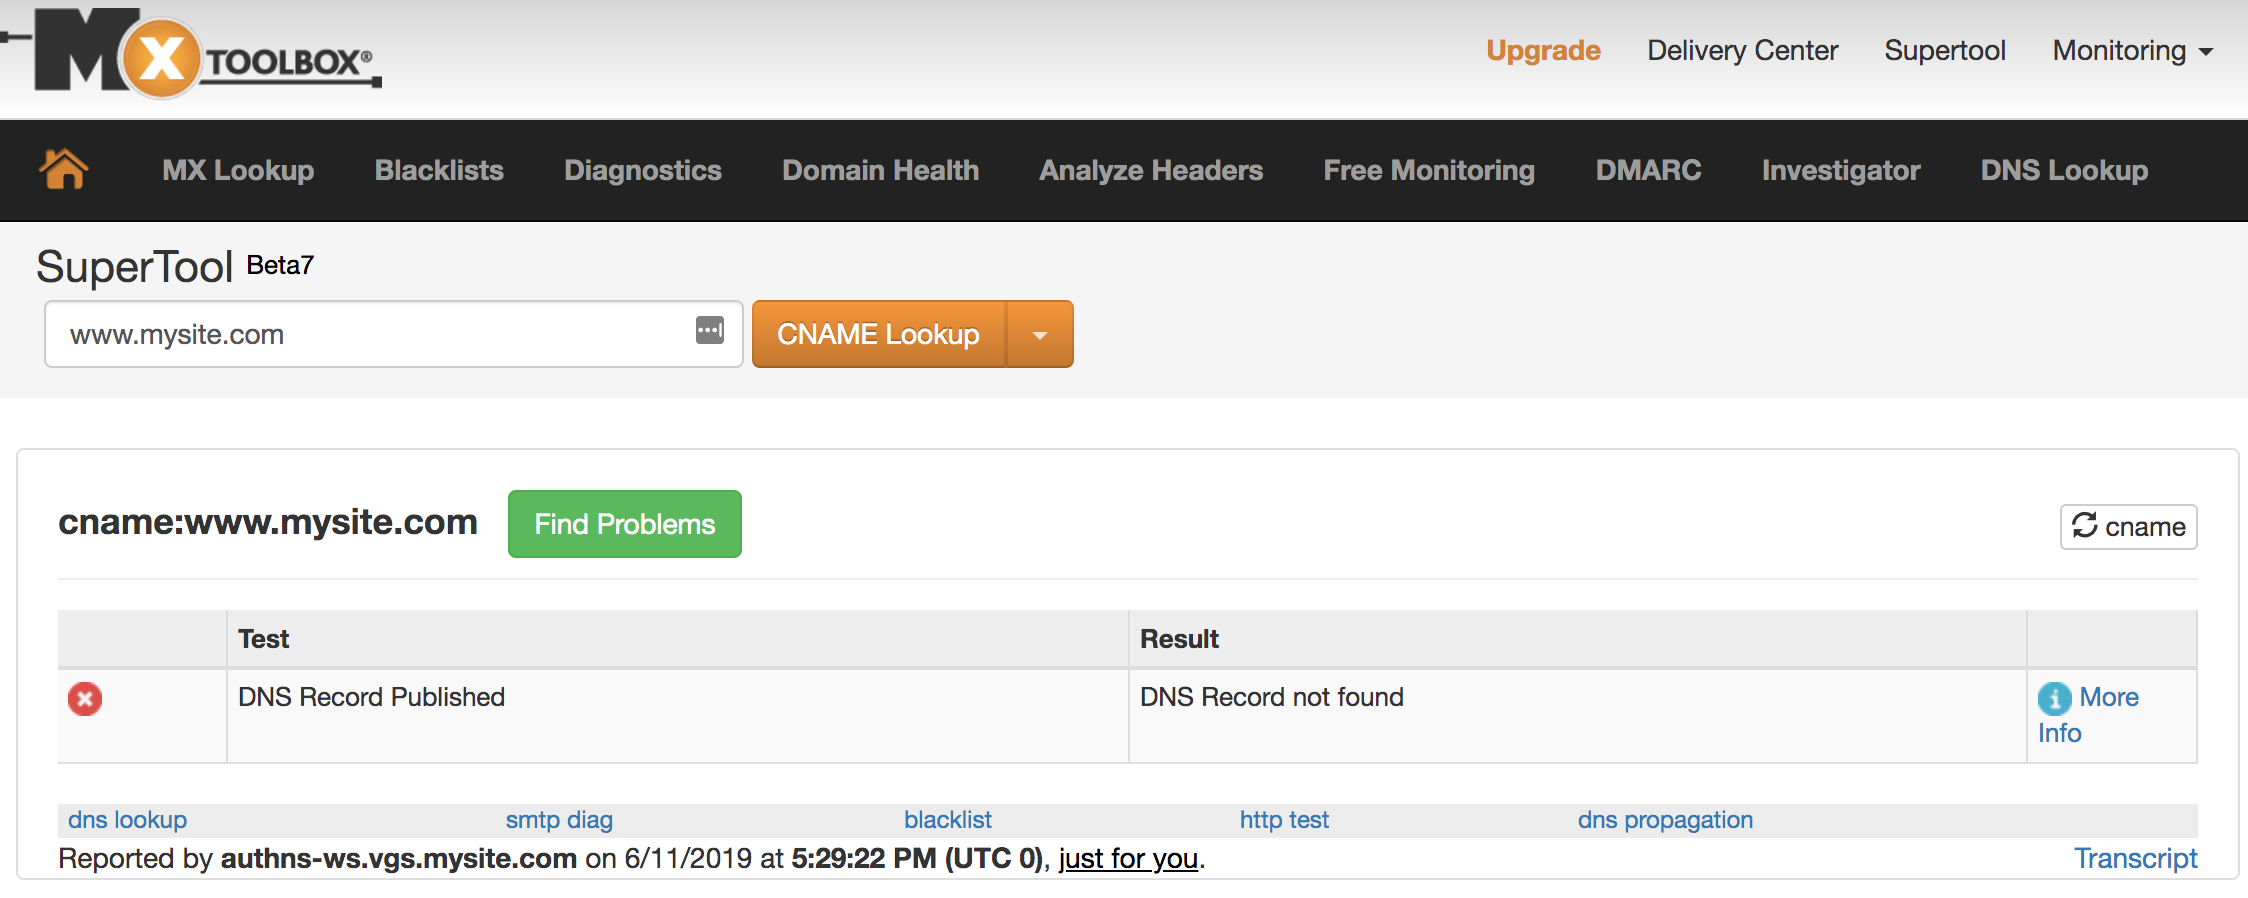Click the orange home icon

coord(64,169)
